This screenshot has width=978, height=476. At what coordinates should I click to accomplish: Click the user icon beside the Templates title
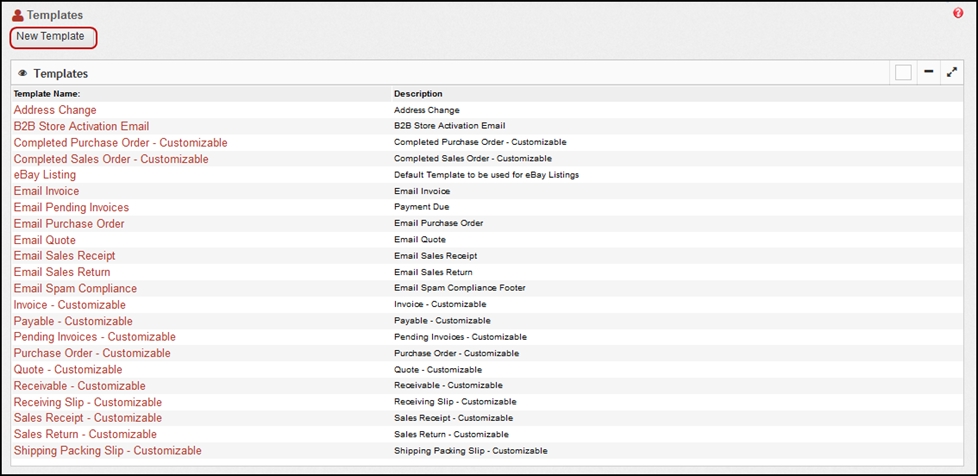pyautogui.click(x=17, y=15)
